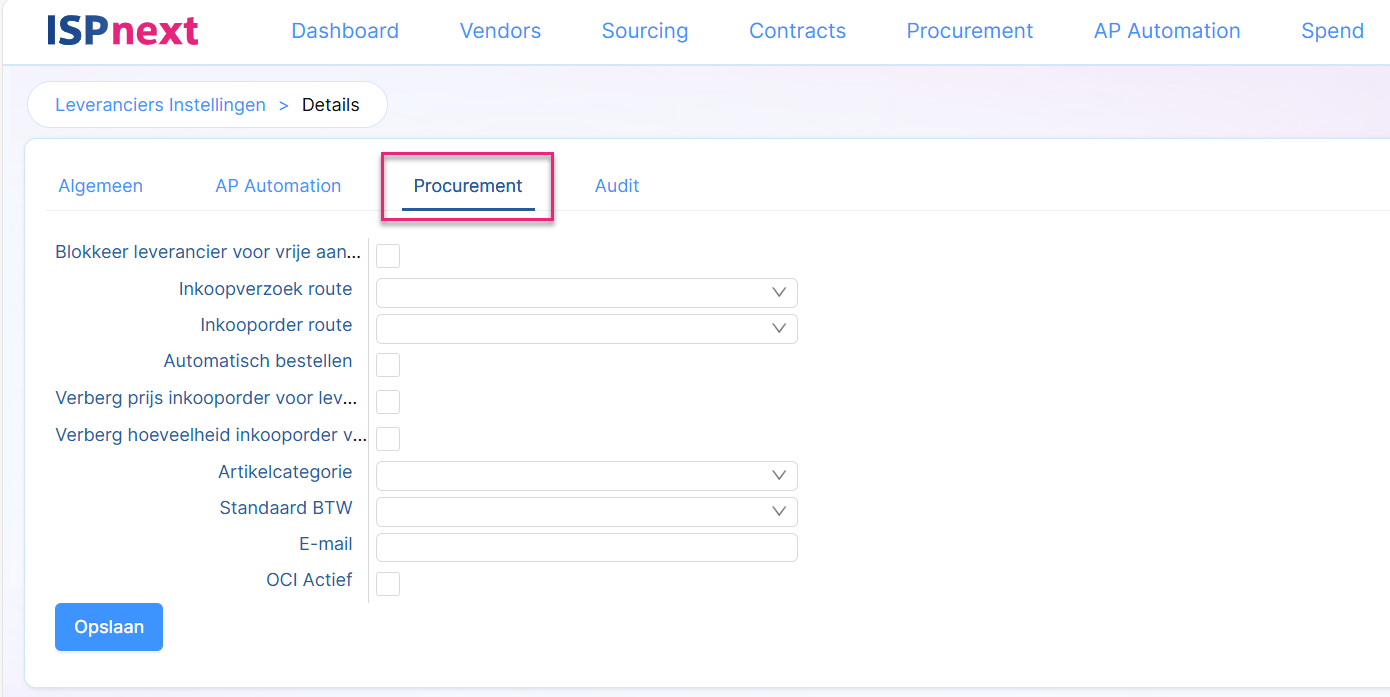Open the Dashboard menu
1390x697 pixels.
(x=345, y=31)
